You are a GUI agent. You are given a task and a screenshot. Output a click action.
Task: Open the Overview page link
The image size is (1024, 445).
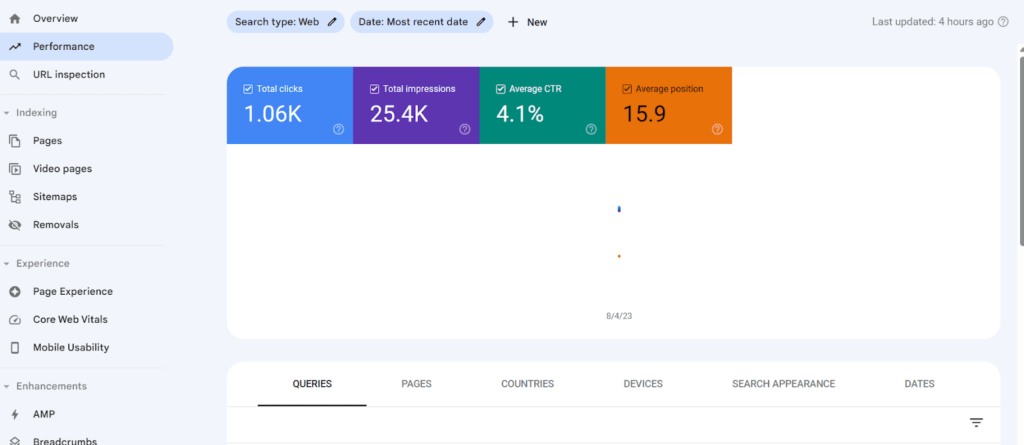click(x=56, y=18)
